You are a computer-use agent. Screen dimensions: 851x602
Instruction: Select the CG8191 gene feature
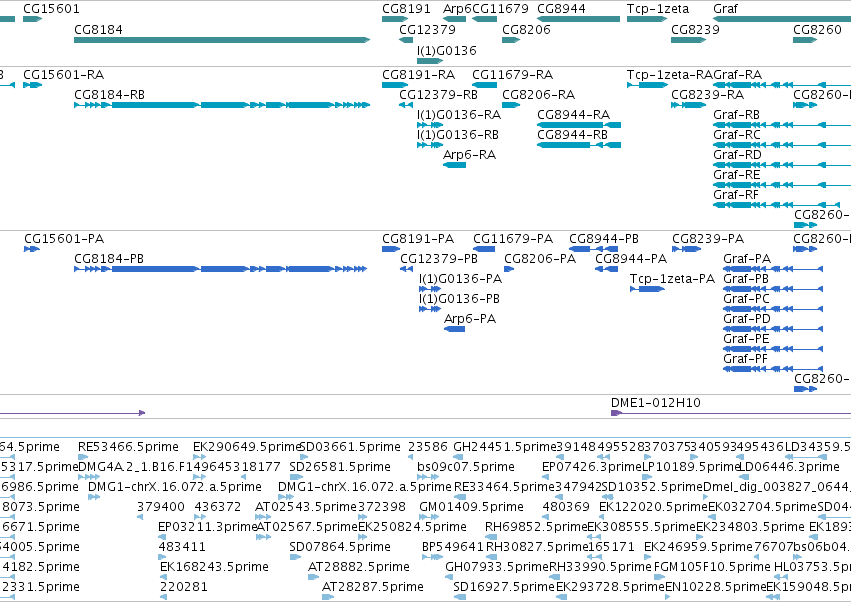[395, 19]
